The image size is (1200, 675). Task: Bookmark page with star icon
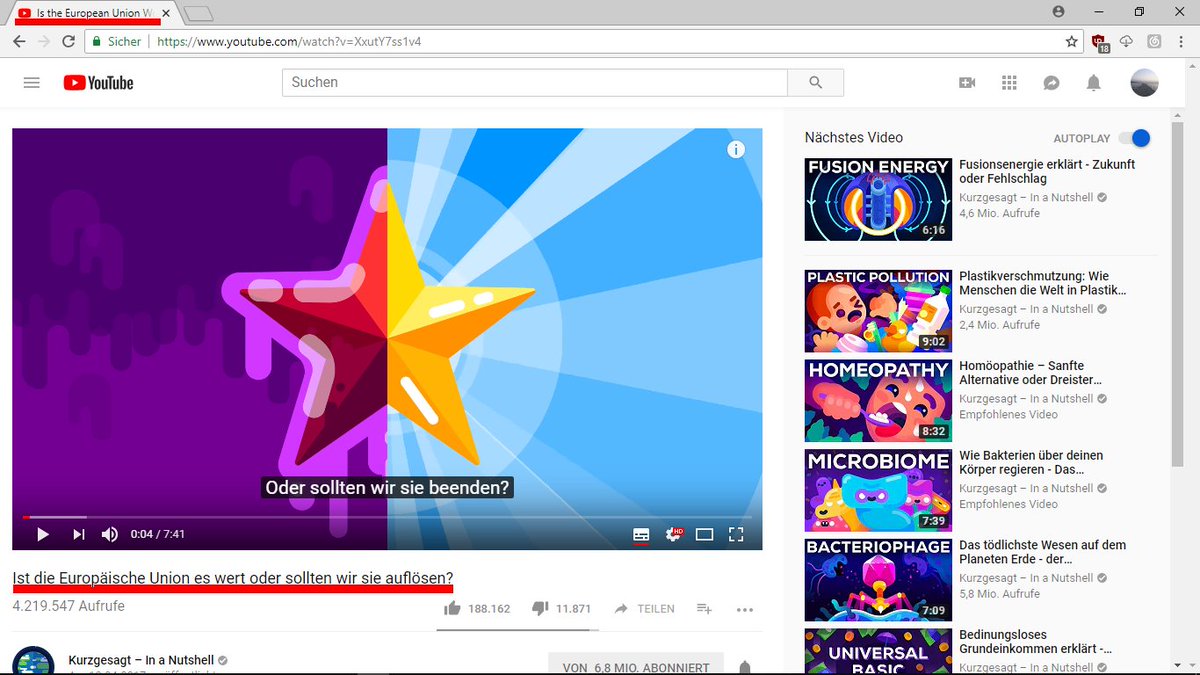1072,42
